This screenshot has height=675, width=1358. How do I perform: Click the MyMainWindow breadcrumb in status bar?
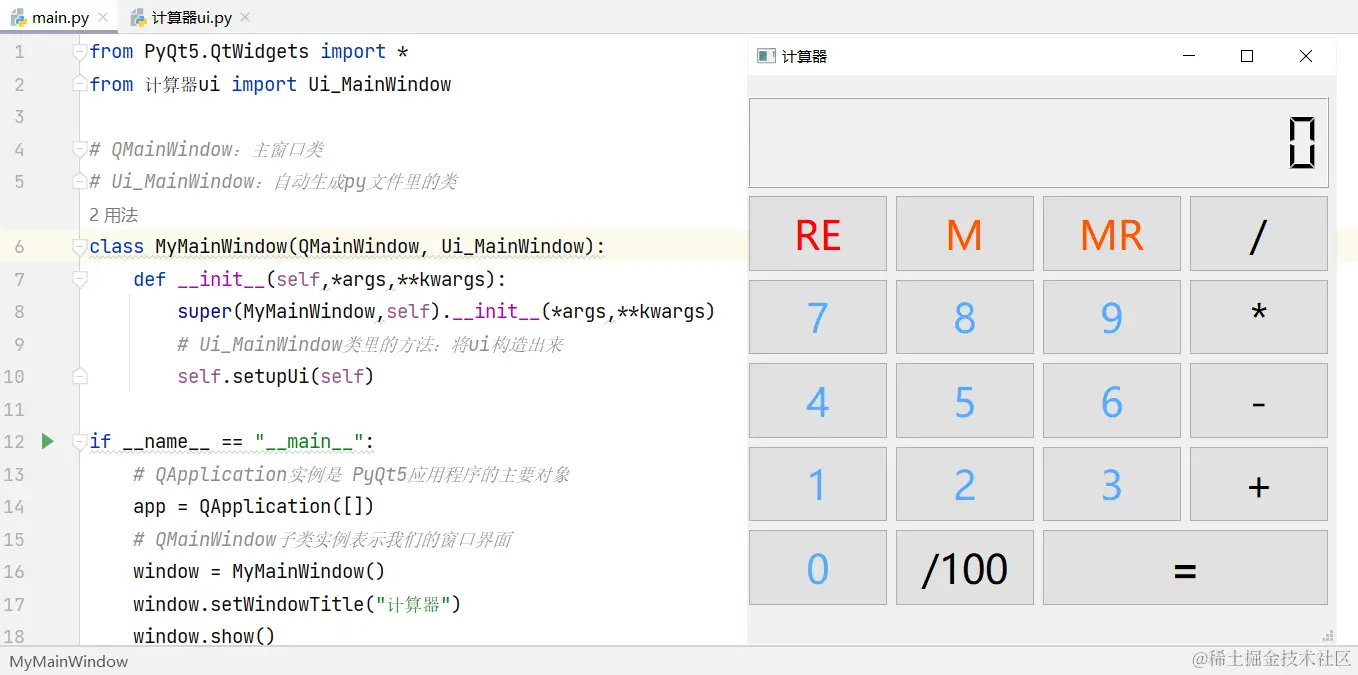tap(69, 661)
